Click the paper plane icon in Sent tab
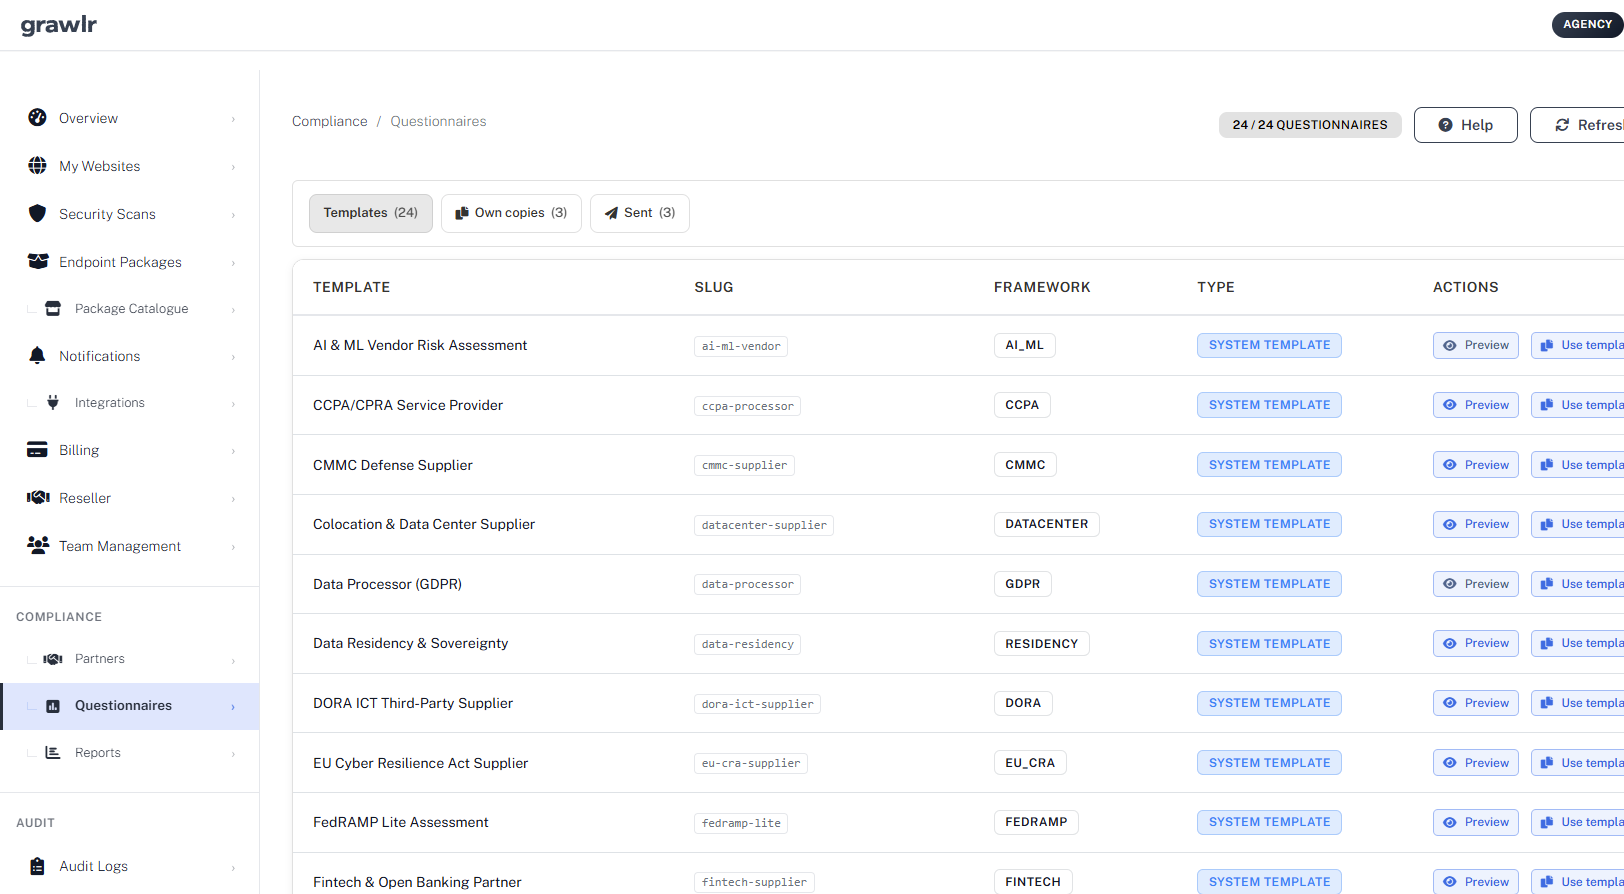 pos(611,213)
